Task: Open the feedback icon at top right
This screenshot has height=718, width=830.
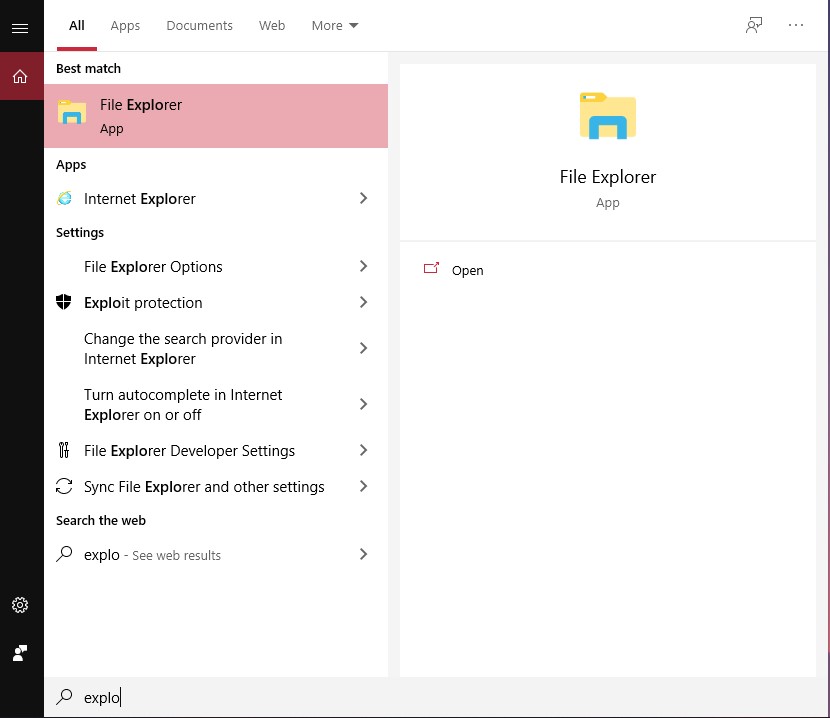Action: (x=754, y=25)
